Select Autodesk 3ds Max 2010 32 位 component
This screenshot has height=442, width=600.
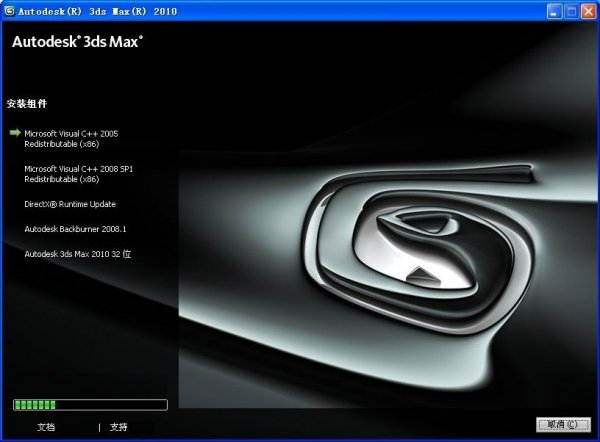[x=78, y=254]
